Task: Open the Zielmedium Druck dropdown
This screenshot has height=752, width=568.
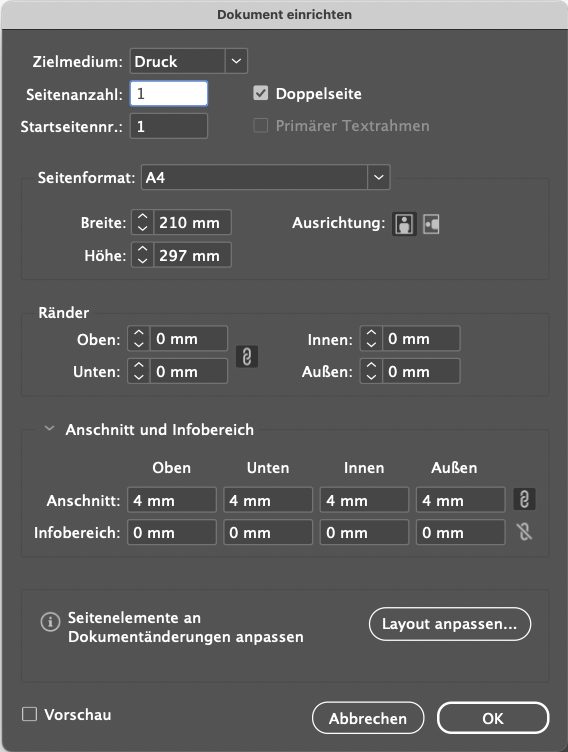Action: pyautogui.click(x=189, y=61)
